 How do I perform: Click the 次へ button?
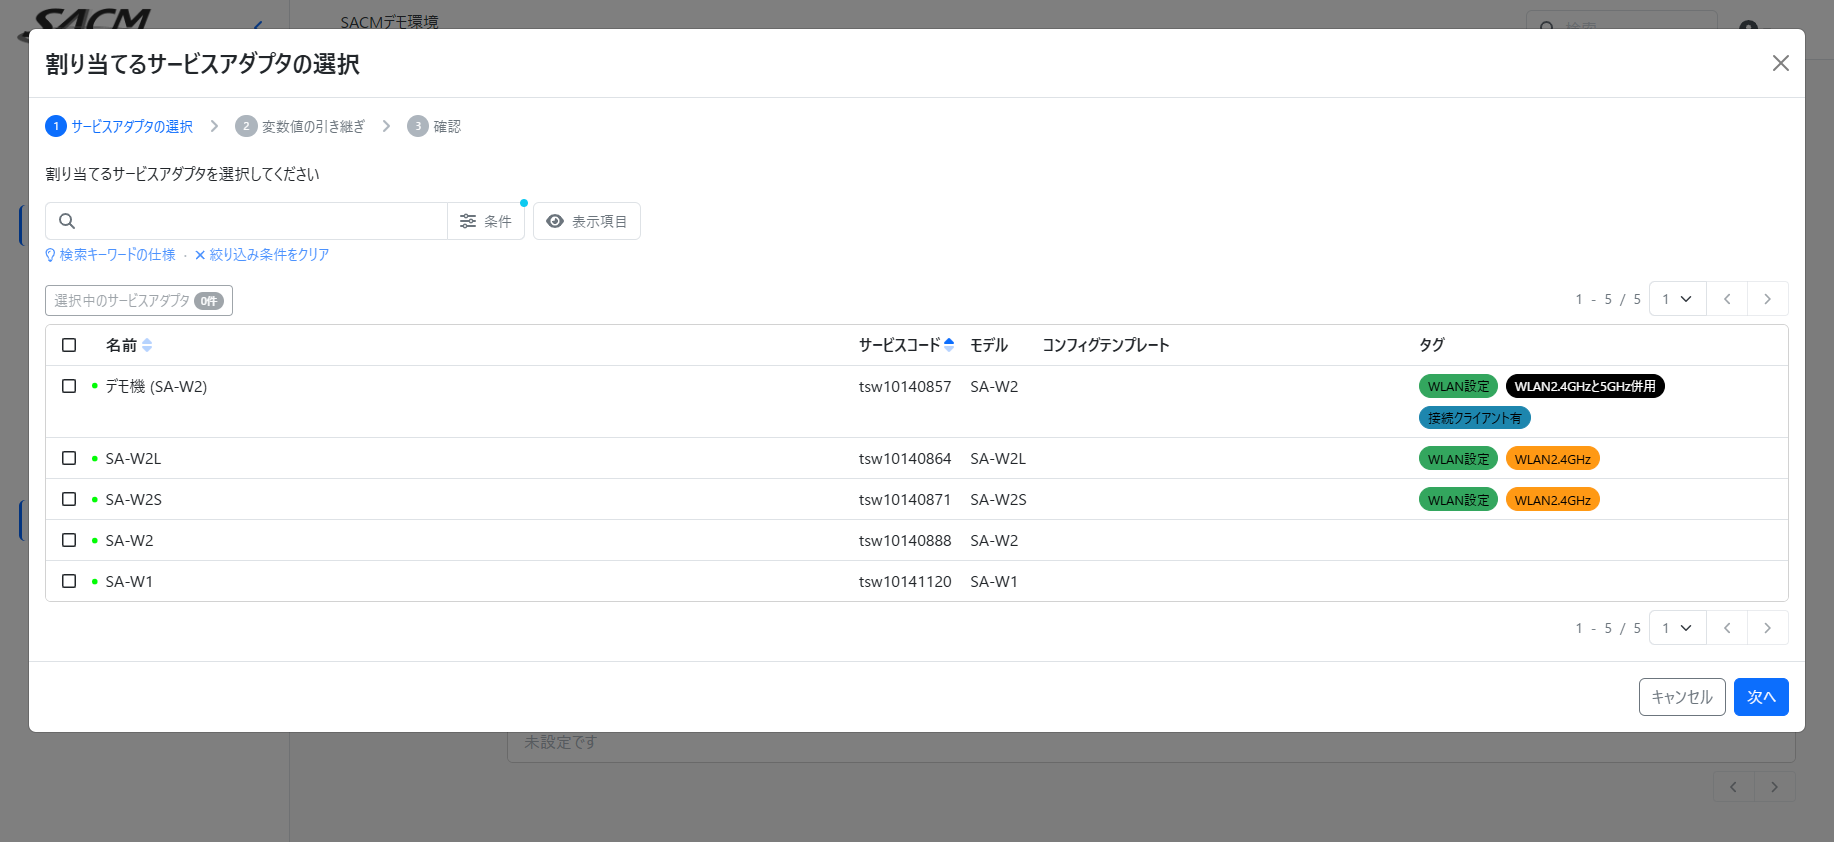(1760, 697)
